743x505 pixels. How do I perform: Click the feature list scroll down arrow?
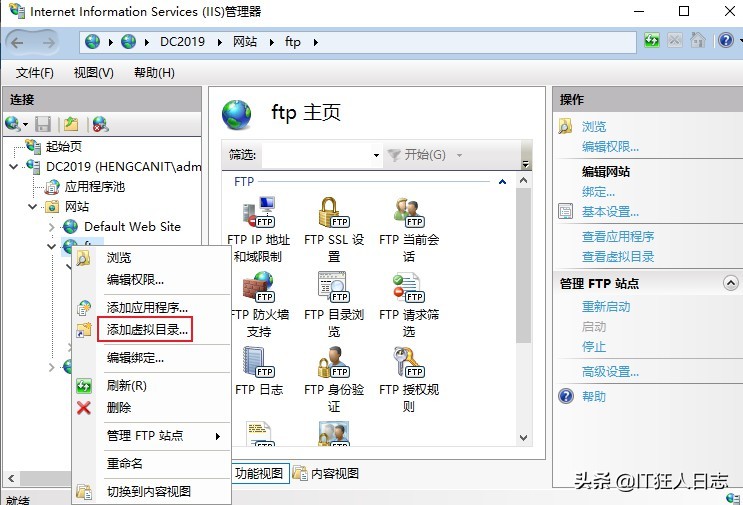click(523, 438)
